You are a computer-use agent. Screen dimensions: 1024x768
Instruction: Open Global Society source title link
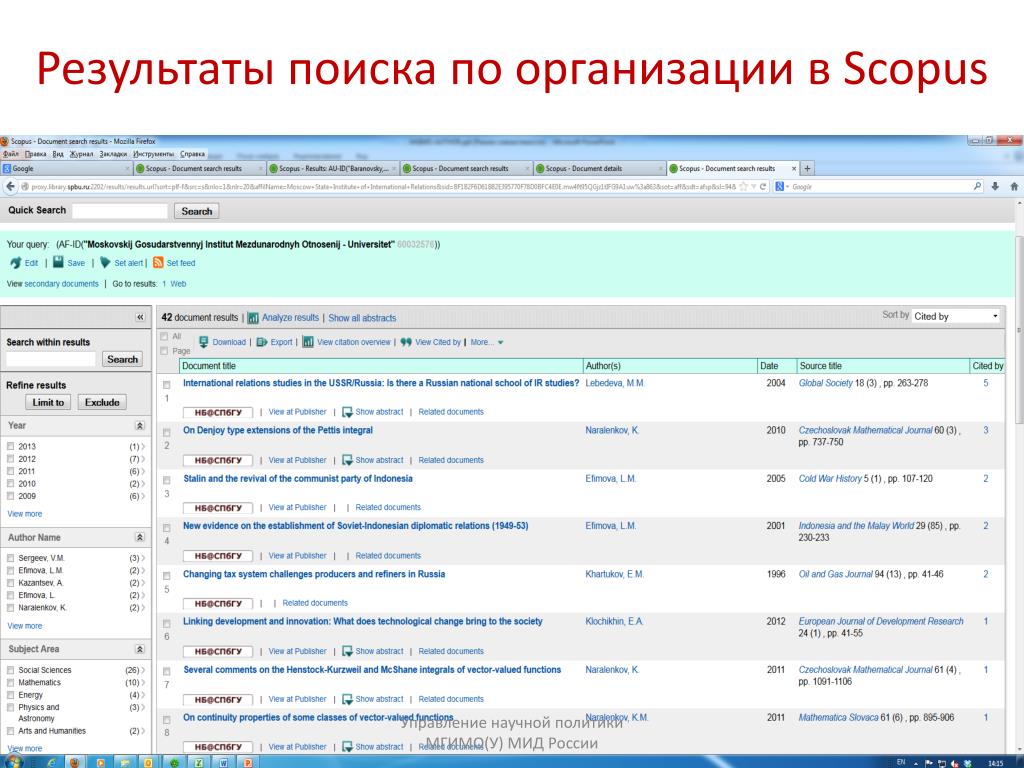tap(825, 383)
